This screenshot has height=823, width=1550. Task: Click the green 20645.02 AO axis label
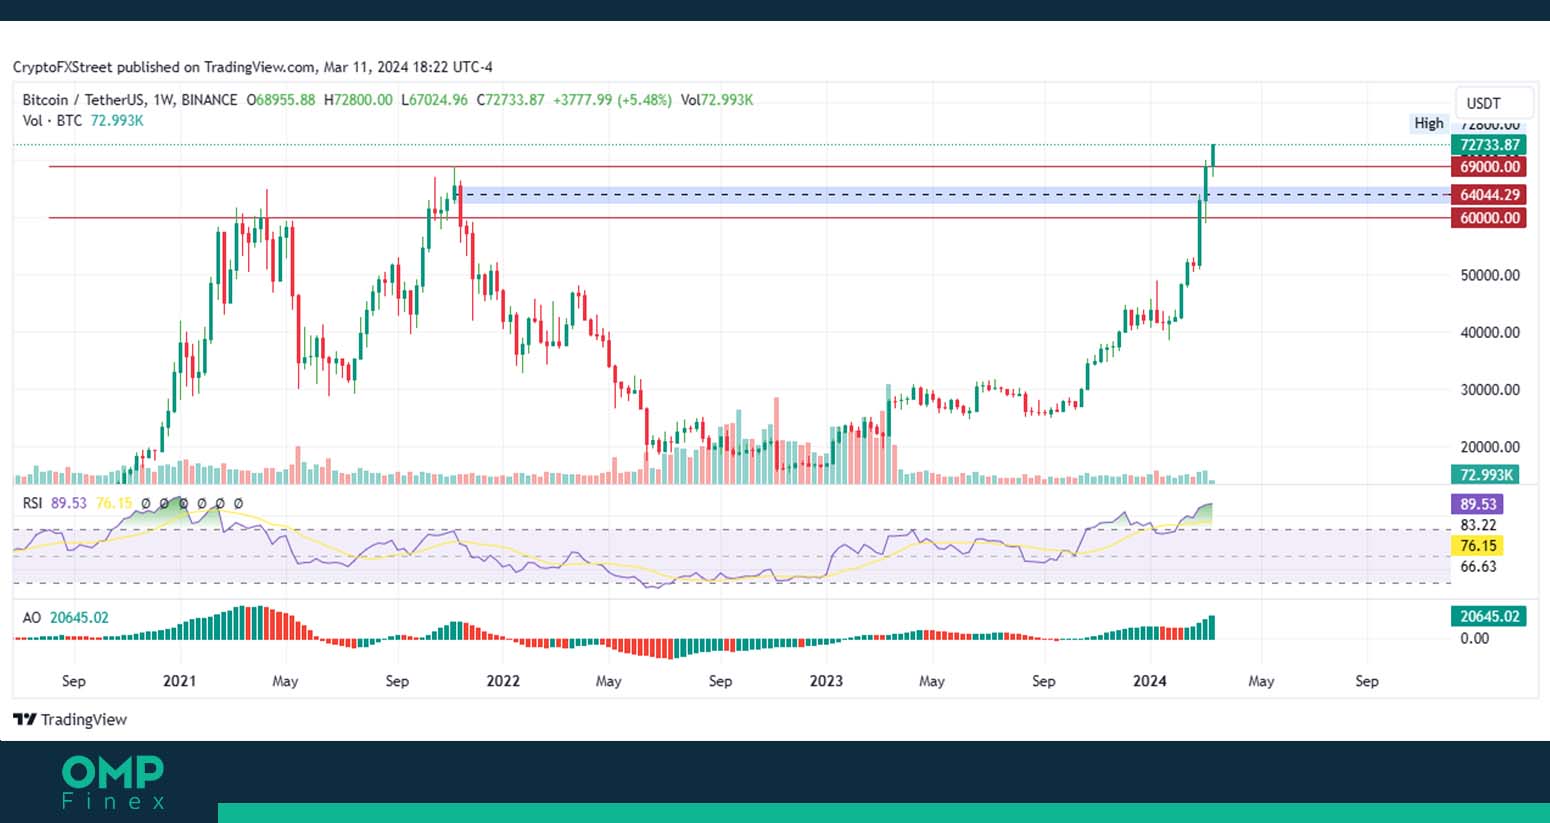point(1489,616)
